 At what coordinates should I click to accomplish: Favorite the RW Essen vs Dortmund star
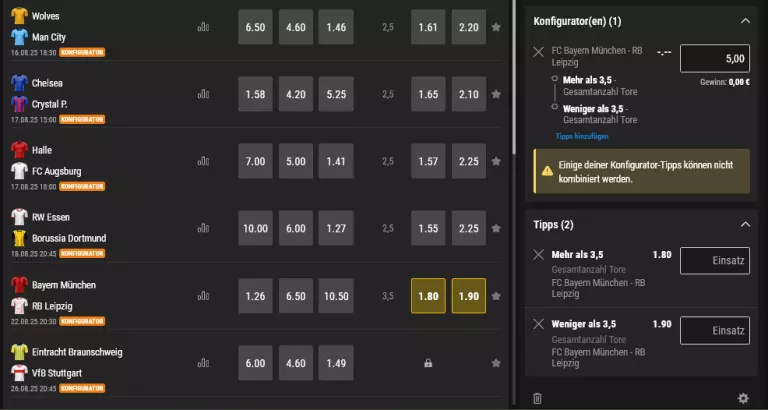click(496, 228)
